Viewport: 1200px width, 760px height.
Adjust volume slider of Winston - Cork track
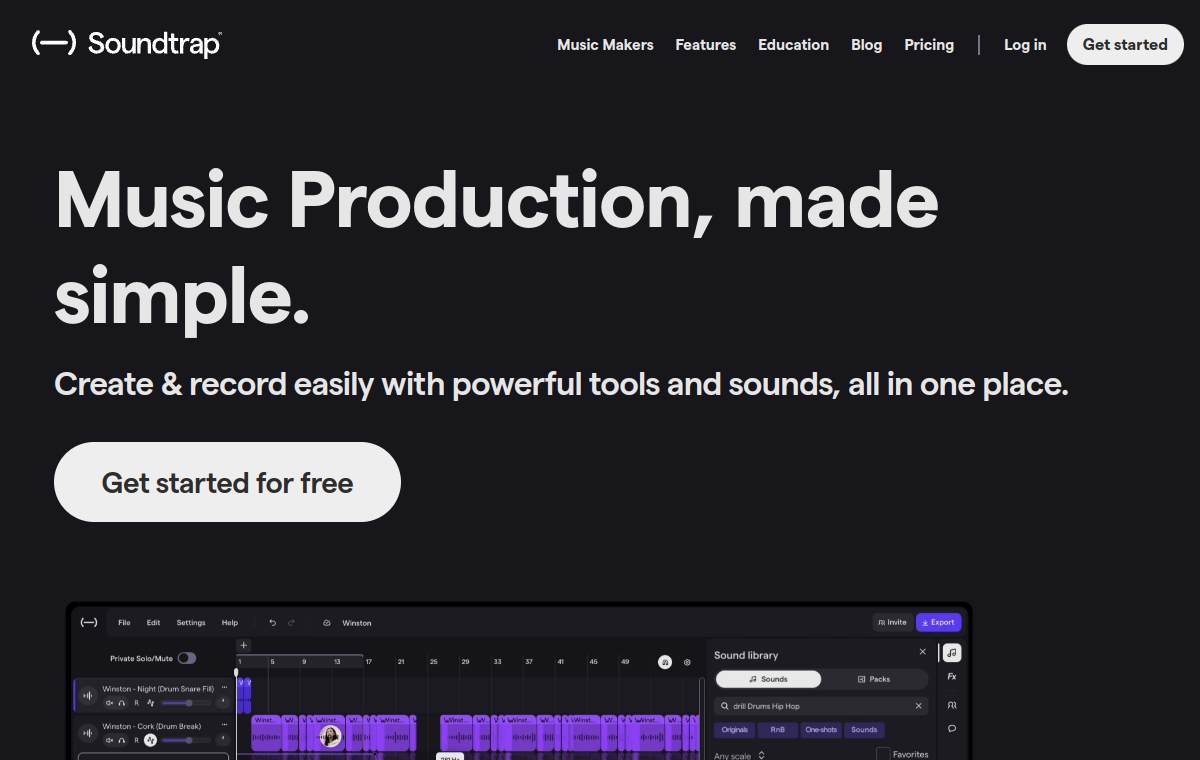click(x=186, y=740)
